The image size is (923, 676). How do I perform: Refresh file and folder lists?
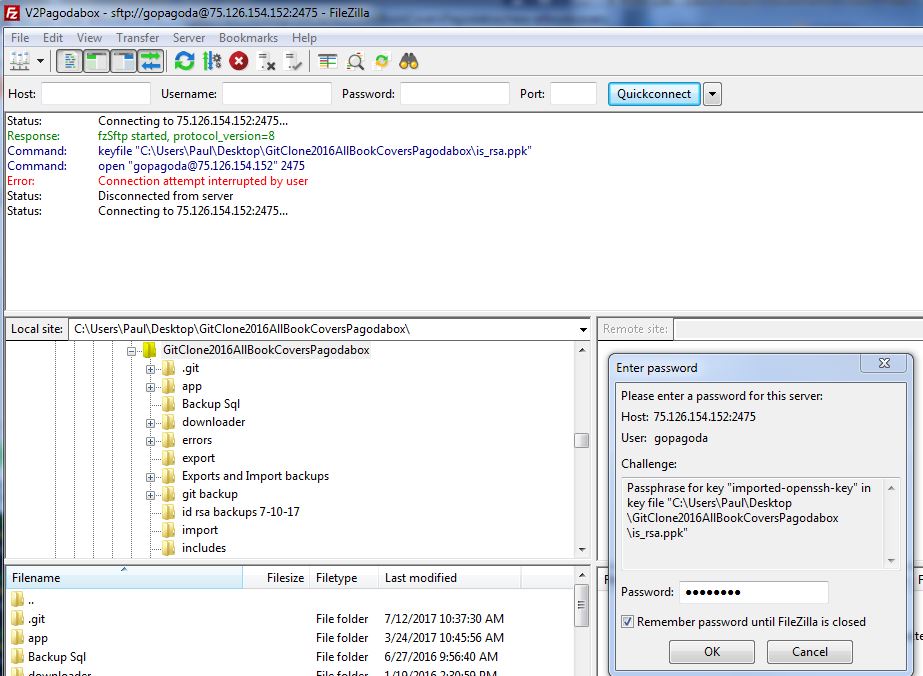184,61
